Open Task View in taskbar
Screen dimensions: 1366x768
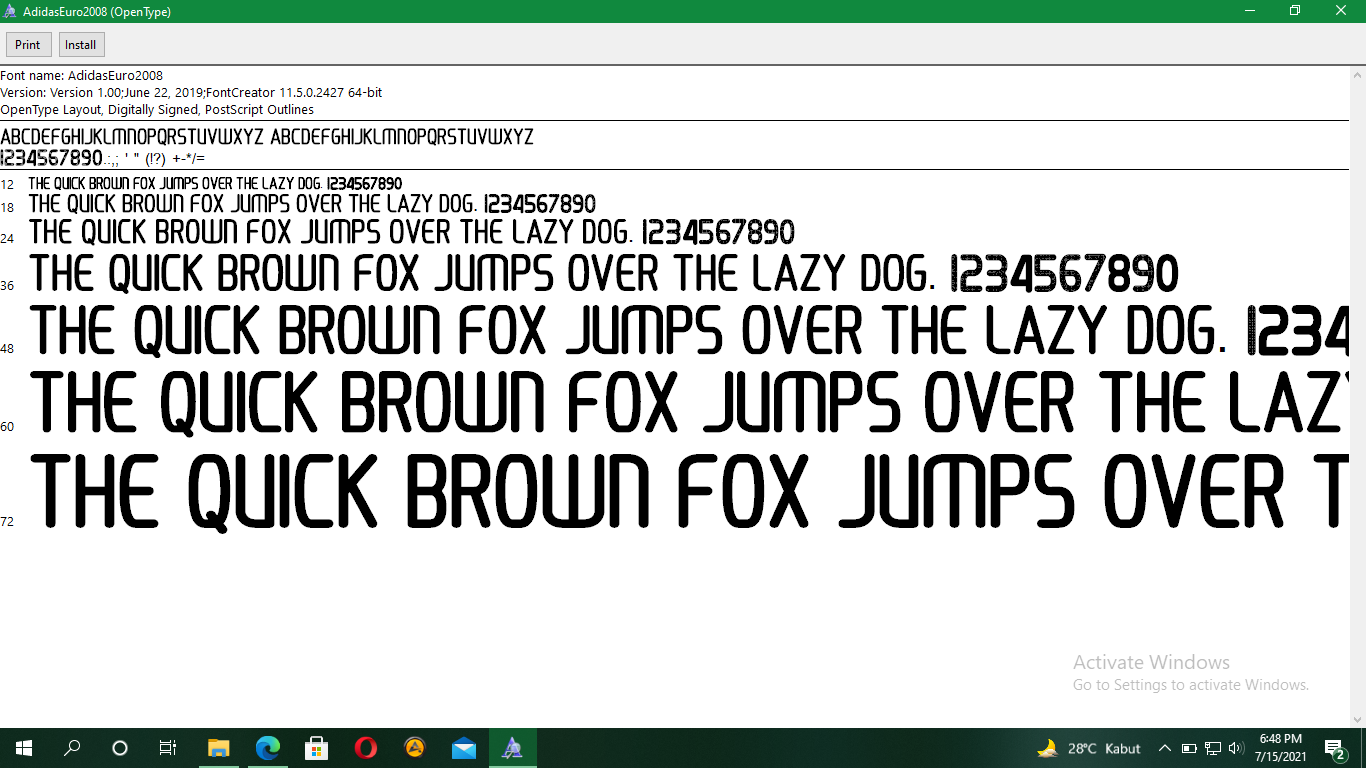168,748
